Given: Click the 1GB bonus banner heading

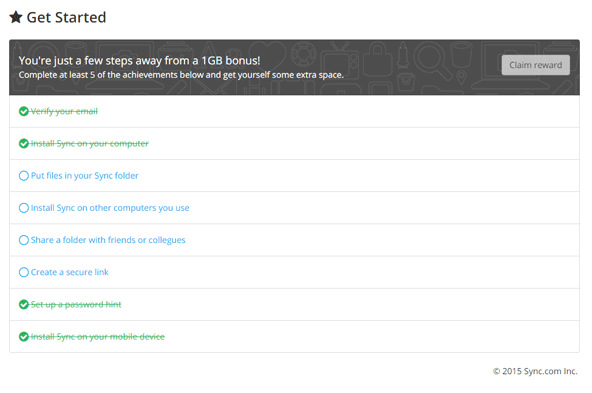Looking at the screenshot, I should pos(139,60).
